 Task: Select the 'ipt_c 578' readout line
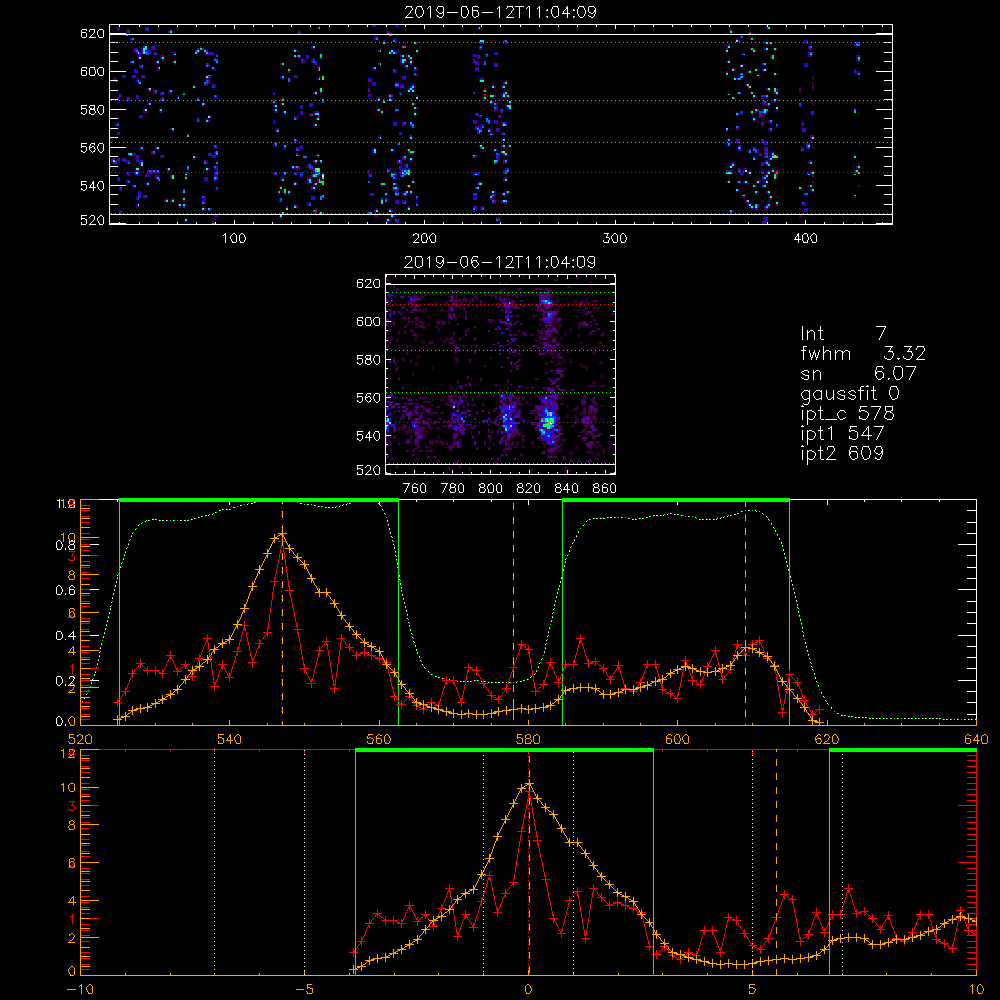(x=848, y=414)
